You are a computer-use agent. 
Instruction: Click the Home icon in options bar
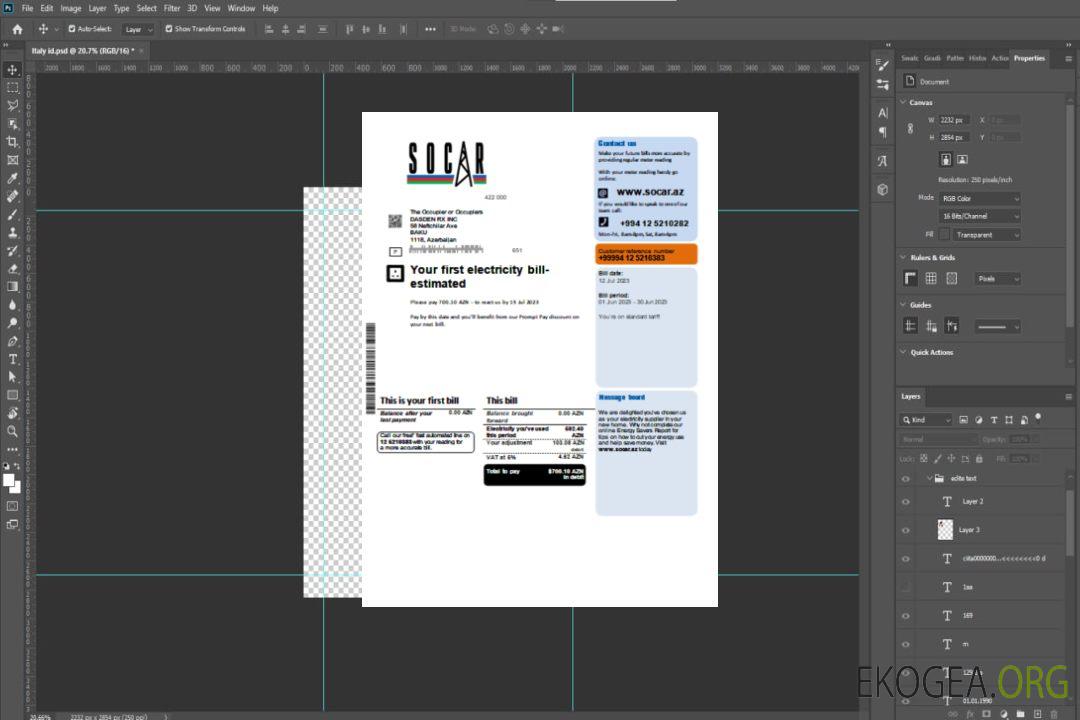tap(17, 29)
